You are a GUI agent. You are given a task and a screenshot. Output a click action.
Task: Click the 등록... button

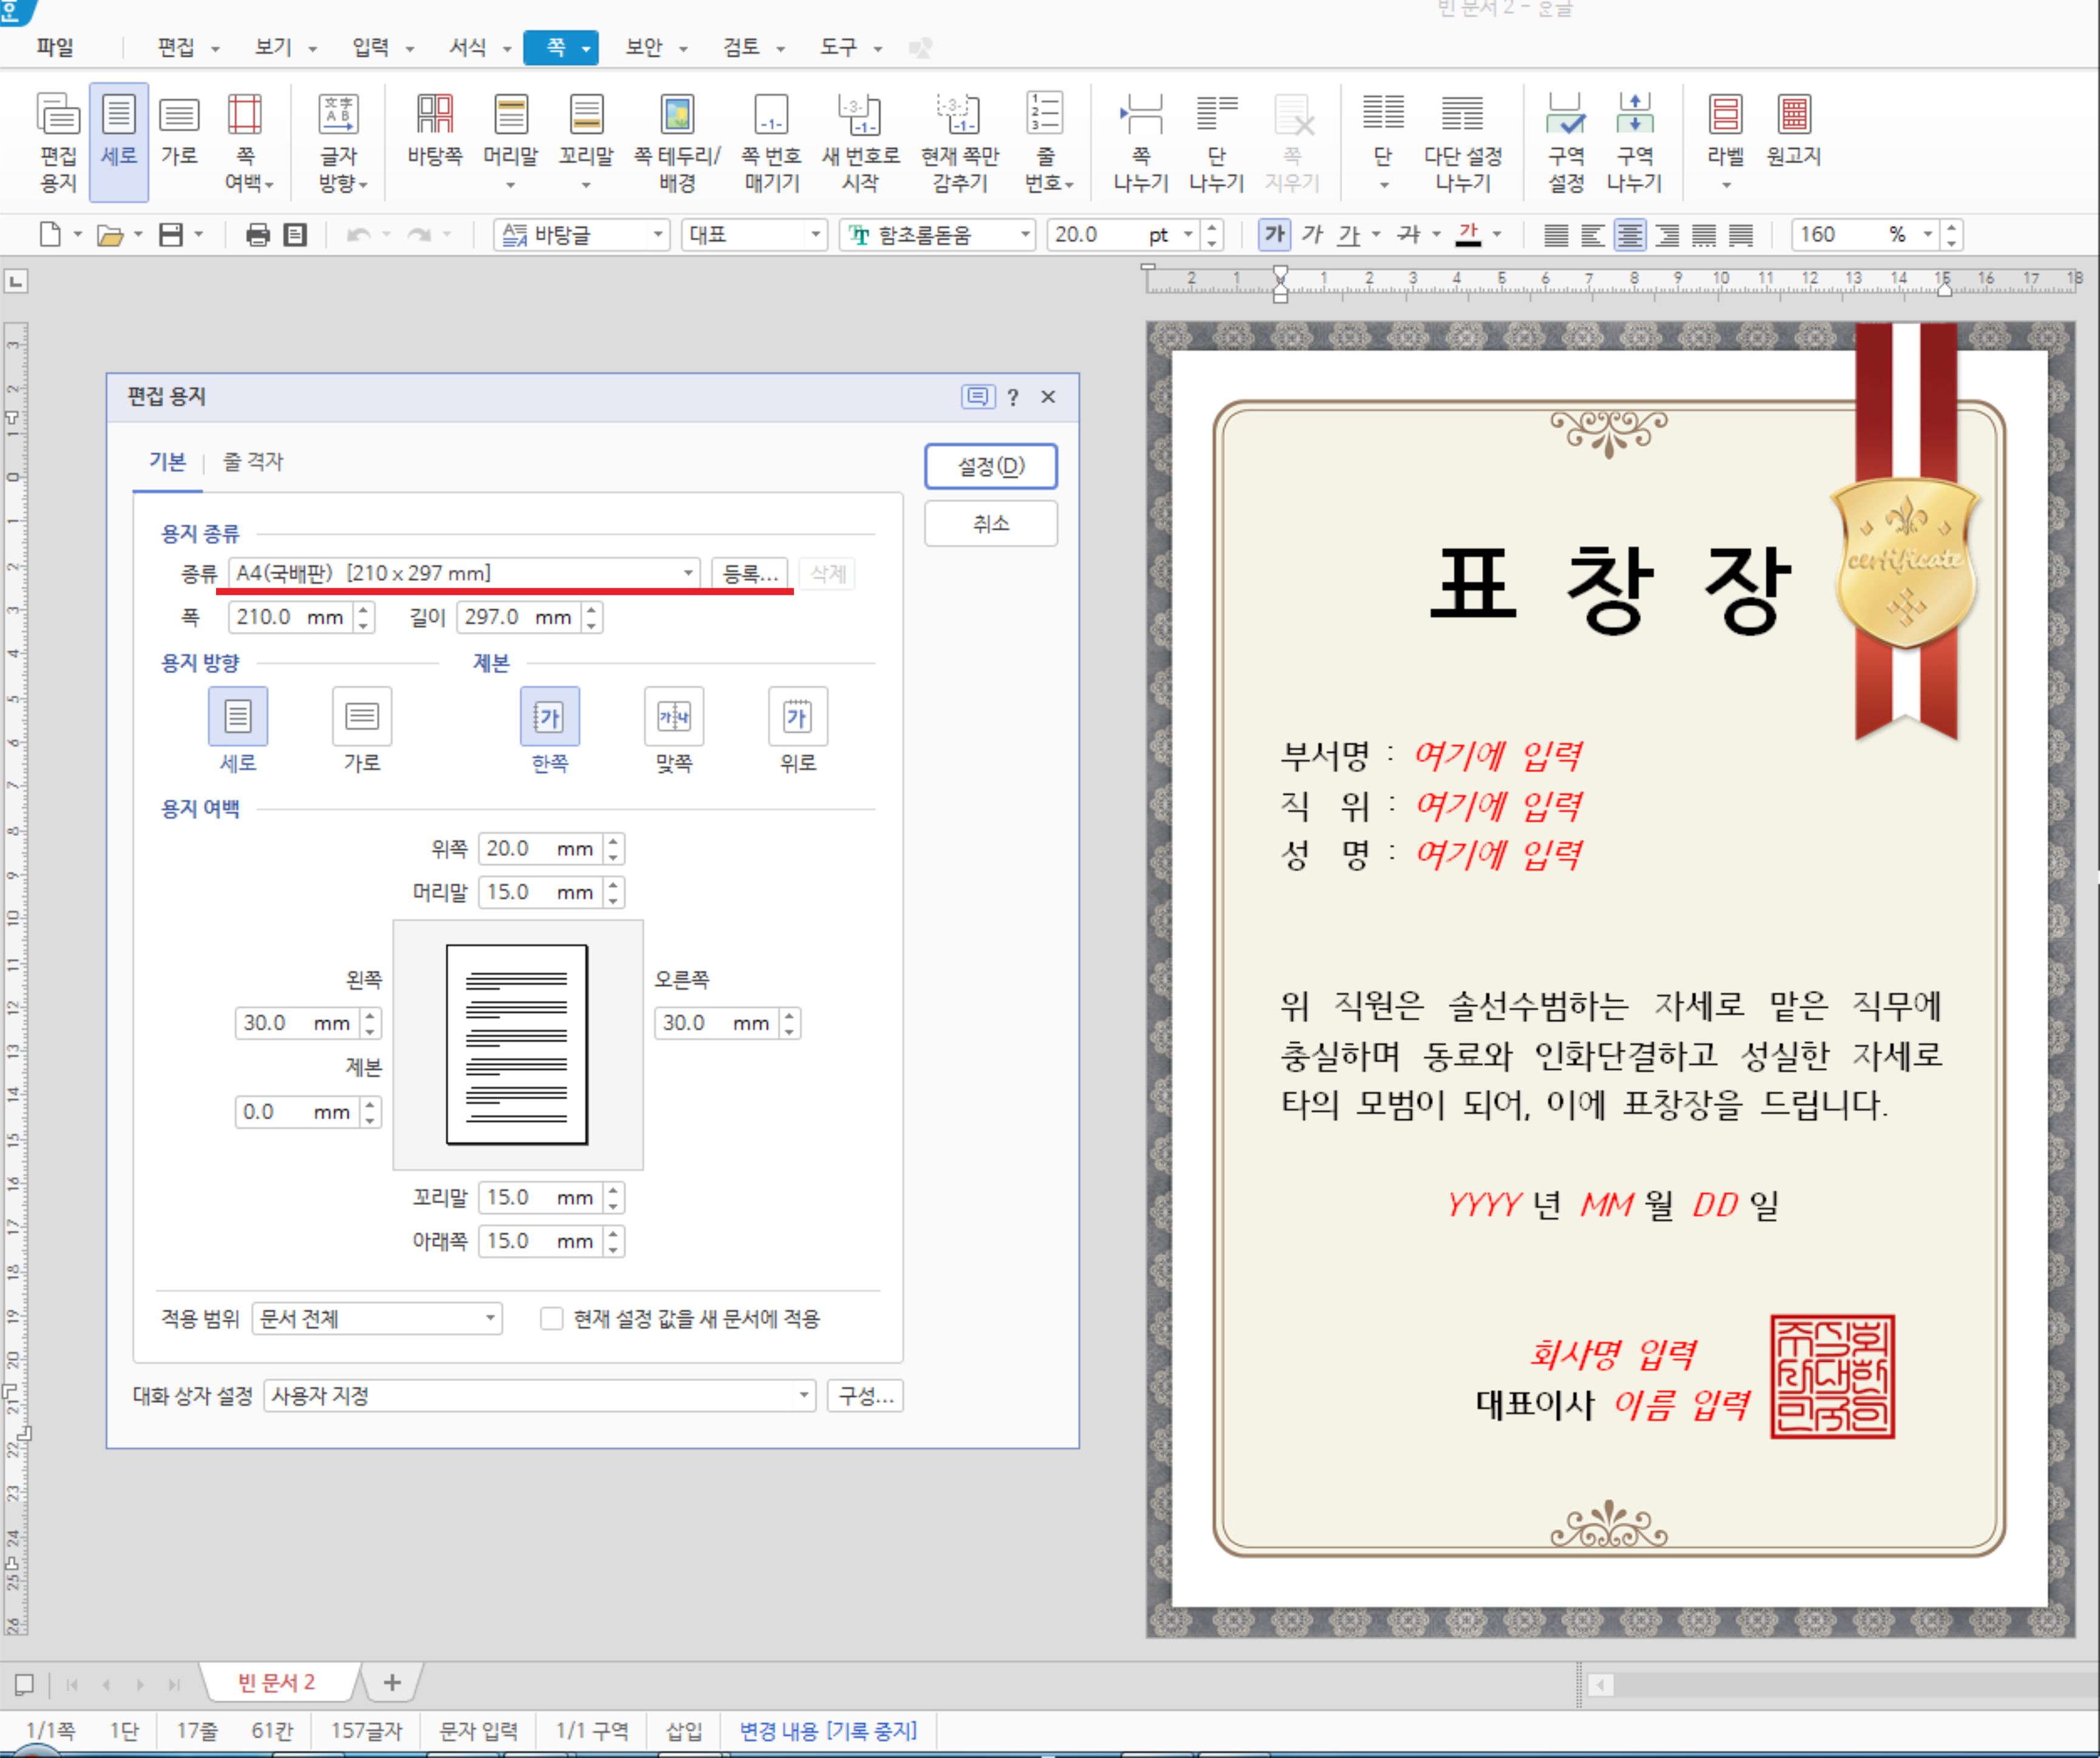(750, 574)
